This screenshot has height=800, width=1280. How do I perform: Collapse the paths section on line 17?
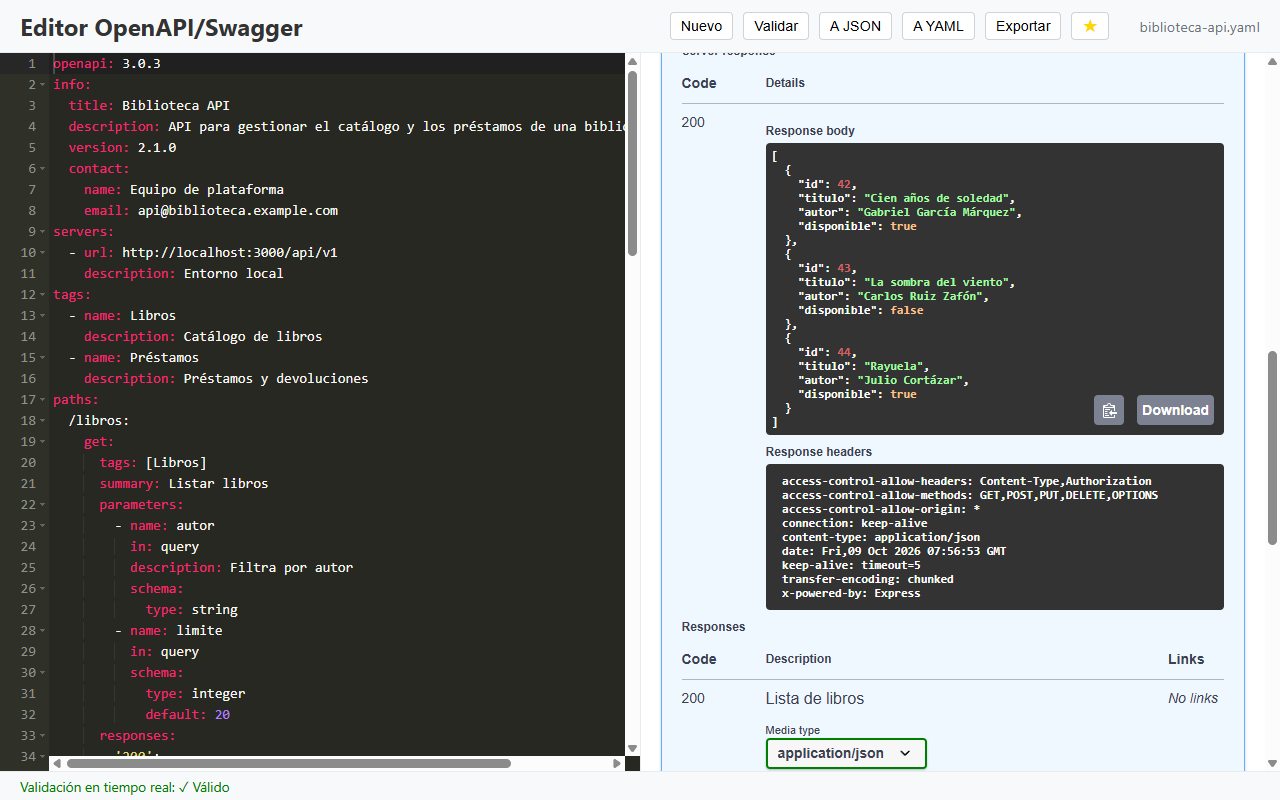click(42, 400)
